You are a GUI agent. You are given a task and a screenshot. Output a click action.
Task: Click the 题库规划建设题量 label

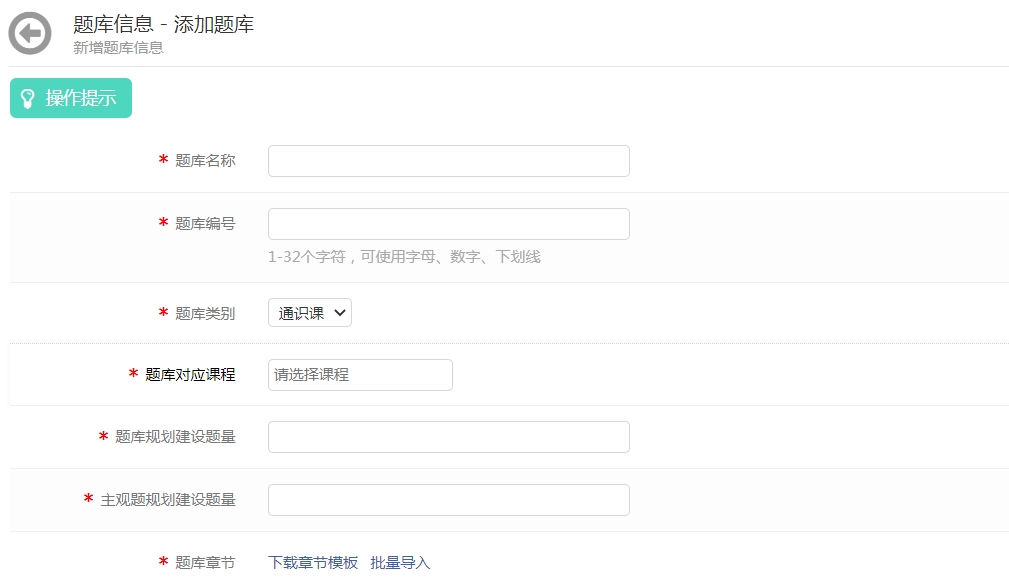point(175,437)
